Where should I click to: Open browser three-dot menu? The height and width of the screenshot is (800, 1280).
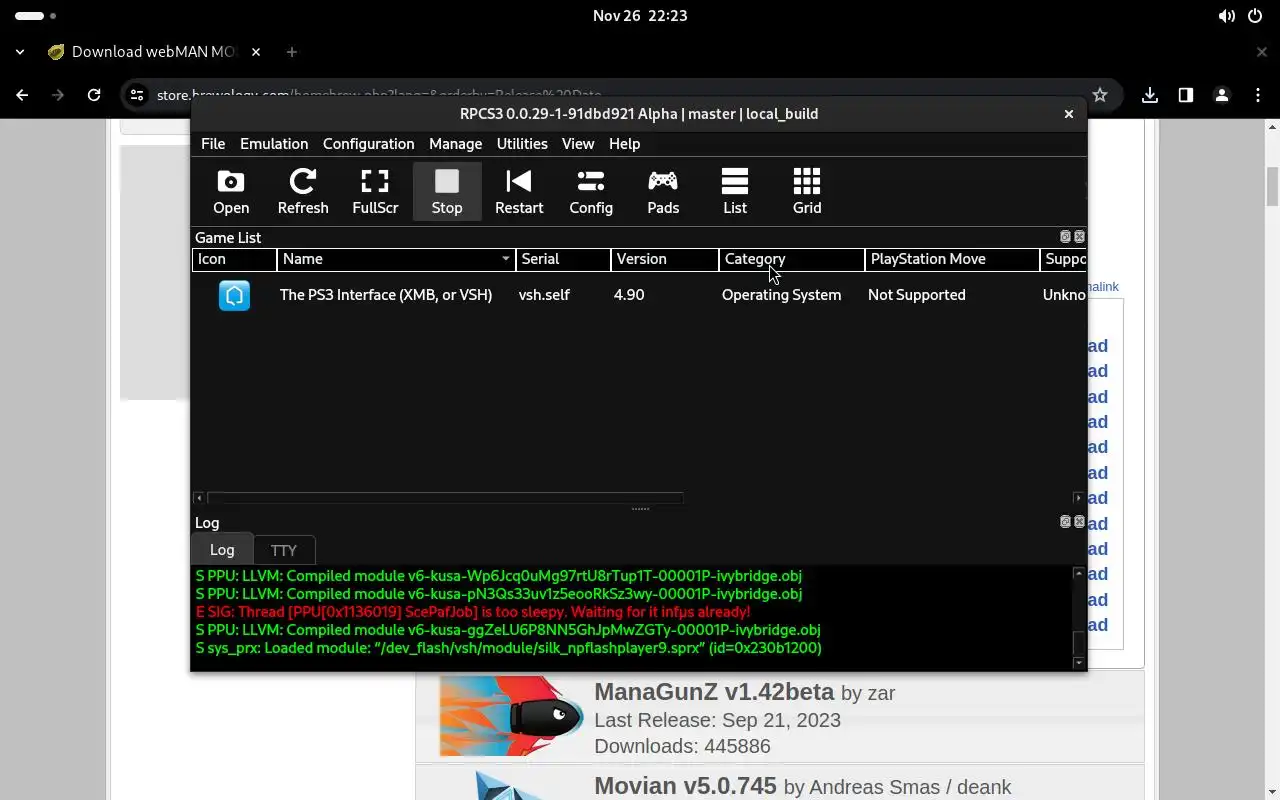pos(1258,95)
